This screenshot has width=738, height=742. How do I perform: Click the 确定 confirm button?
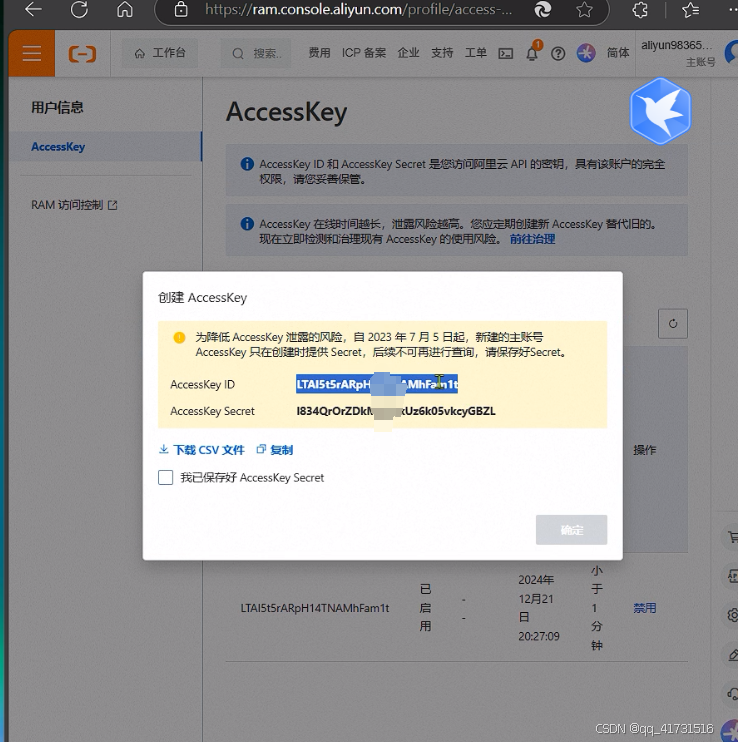point(571,530)
